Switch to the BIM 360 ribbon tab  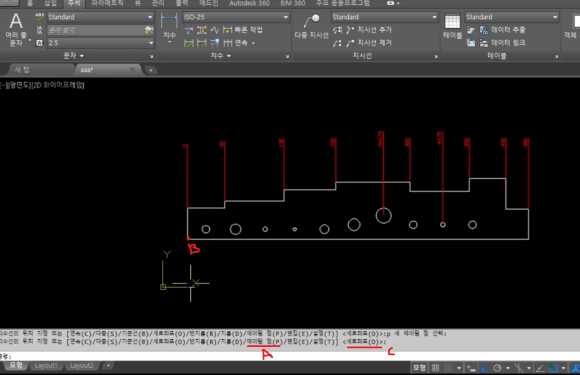click(x=293, y=3)
